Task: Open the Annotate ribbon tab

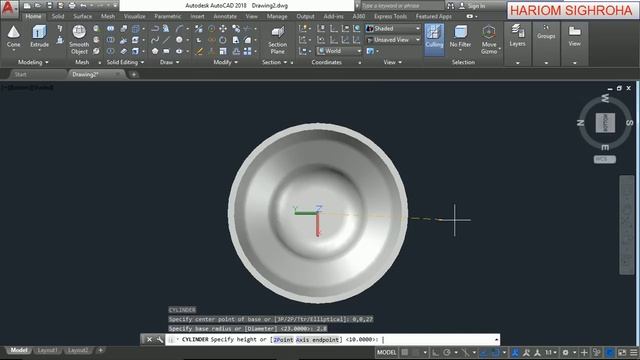Action: (x=225, y=16)
